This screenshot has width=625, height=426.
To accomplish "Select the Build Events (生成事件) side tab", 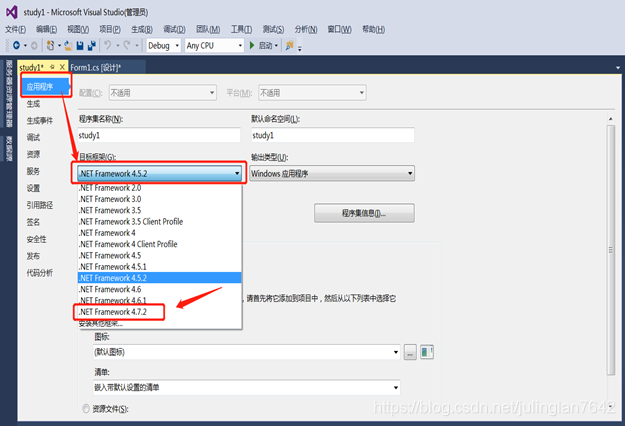I will pos(40,120).
